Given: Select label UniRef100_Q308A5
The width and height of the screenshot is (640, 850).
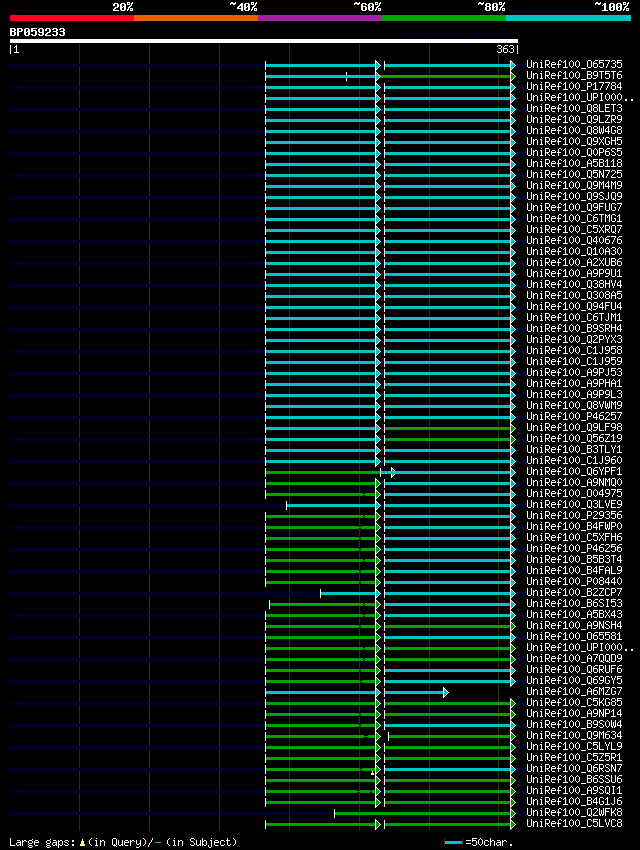Looking at the screenshot, I should tap(574, 295).
